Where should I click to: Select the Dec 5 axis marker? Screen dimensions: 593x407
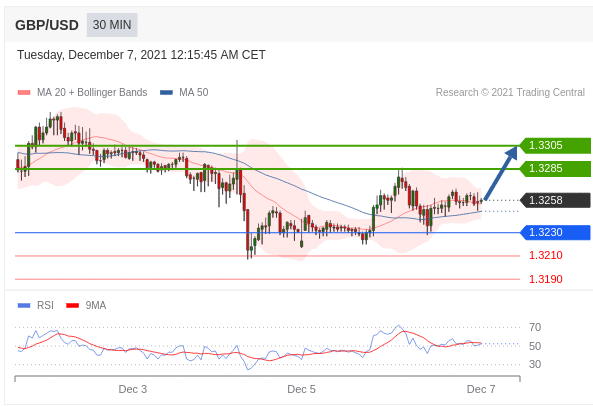coord(301,389)
